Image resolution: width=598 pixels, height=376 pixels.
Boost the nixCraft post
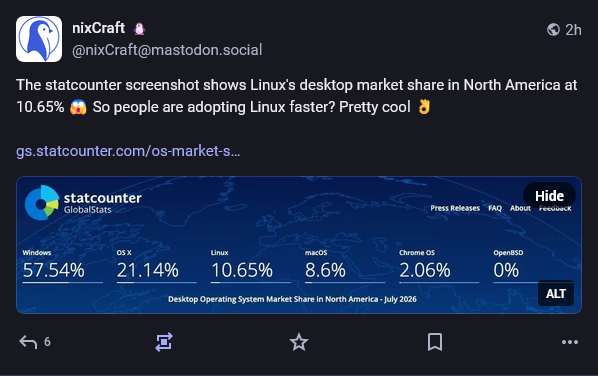click(x=164, y=342)
